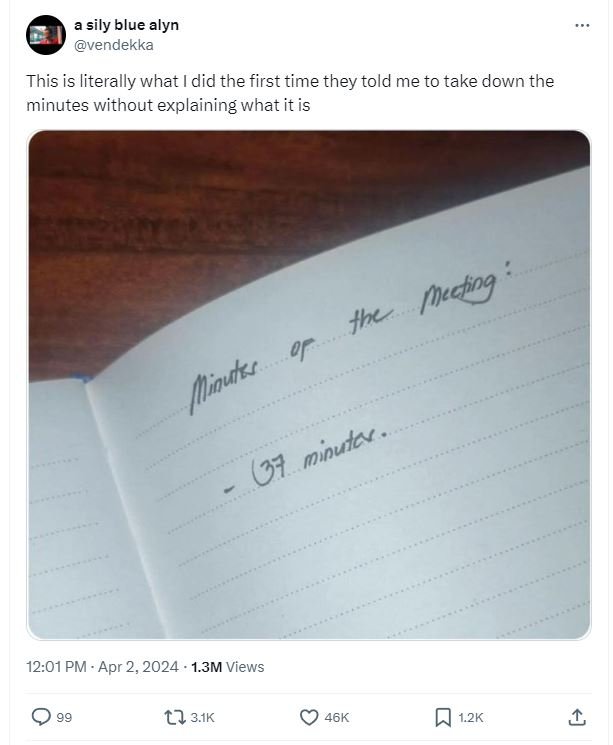Screen dimensions: 613x745
Task: Open the notebook photo attachment
Action: click(x=309, y=384)
